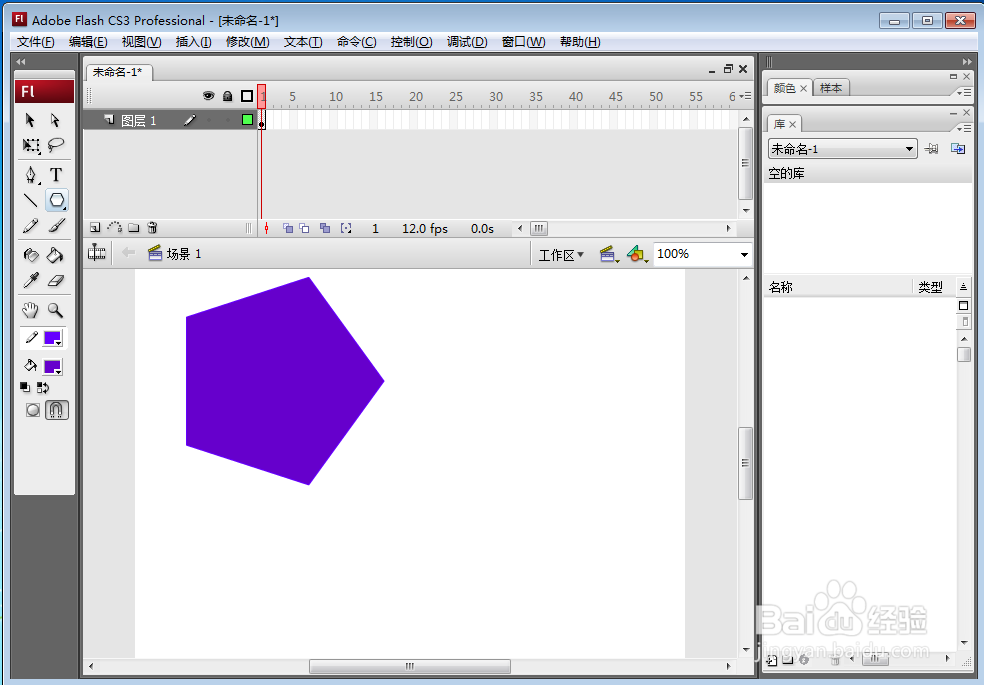This screenshot has height=685, width=984.
Task: Open the Edit Symbols dropdown
Action: coord(637,254)
